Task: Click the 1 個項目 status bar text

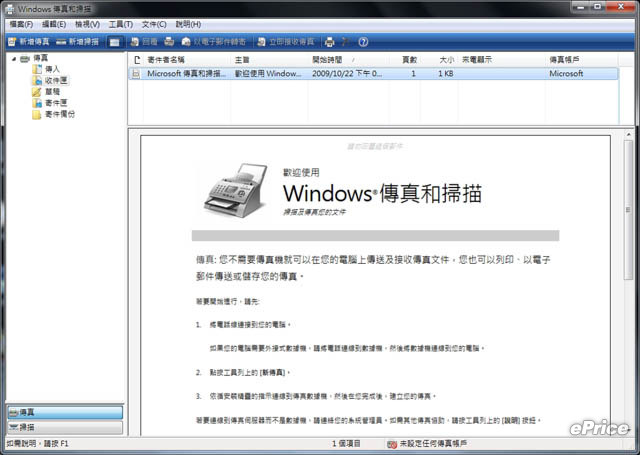Action: click(x=346, y=443)
